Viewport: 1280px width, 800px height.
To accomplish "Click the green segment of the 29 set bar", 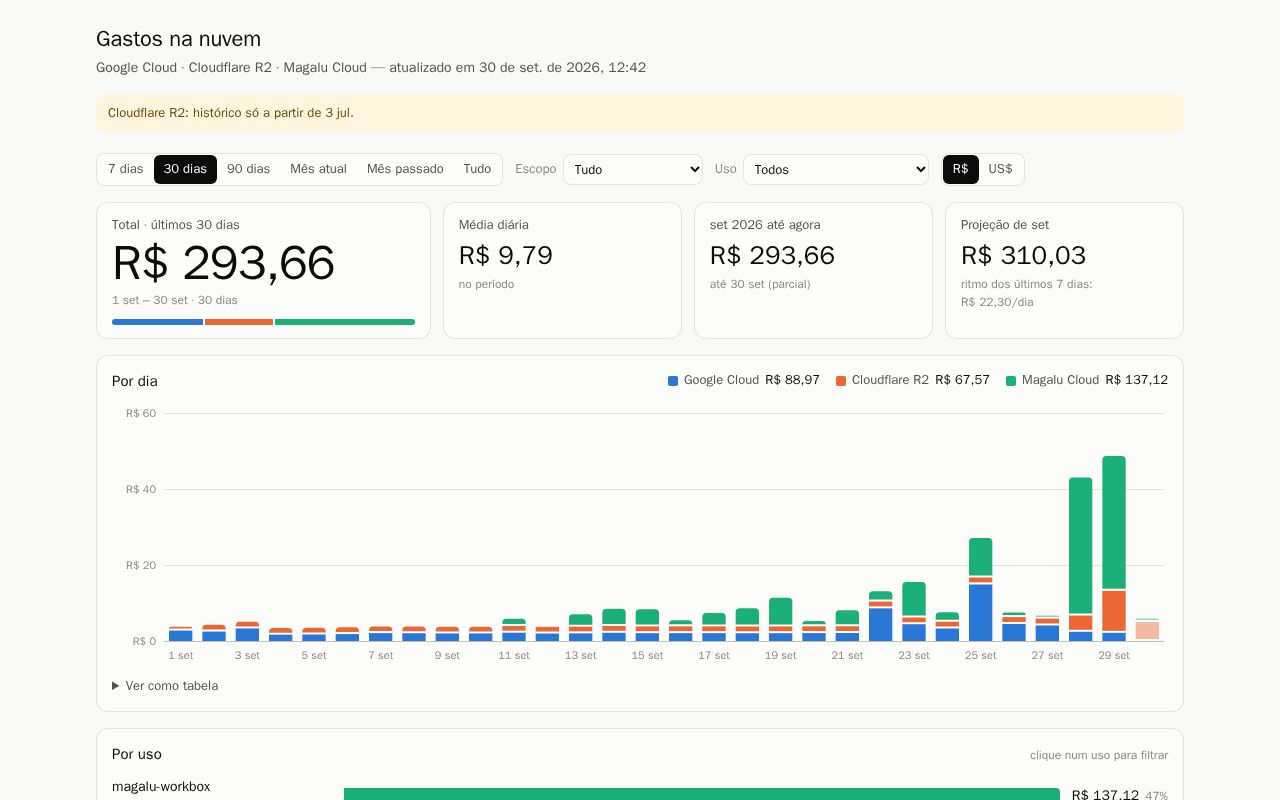I will [1114, 522].
